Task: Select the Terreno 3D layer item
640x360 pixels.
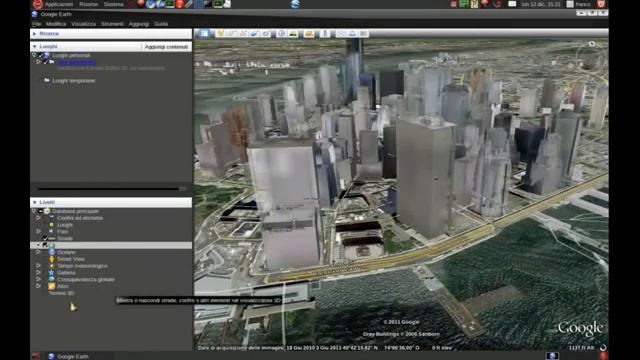Action: (61, 293)
